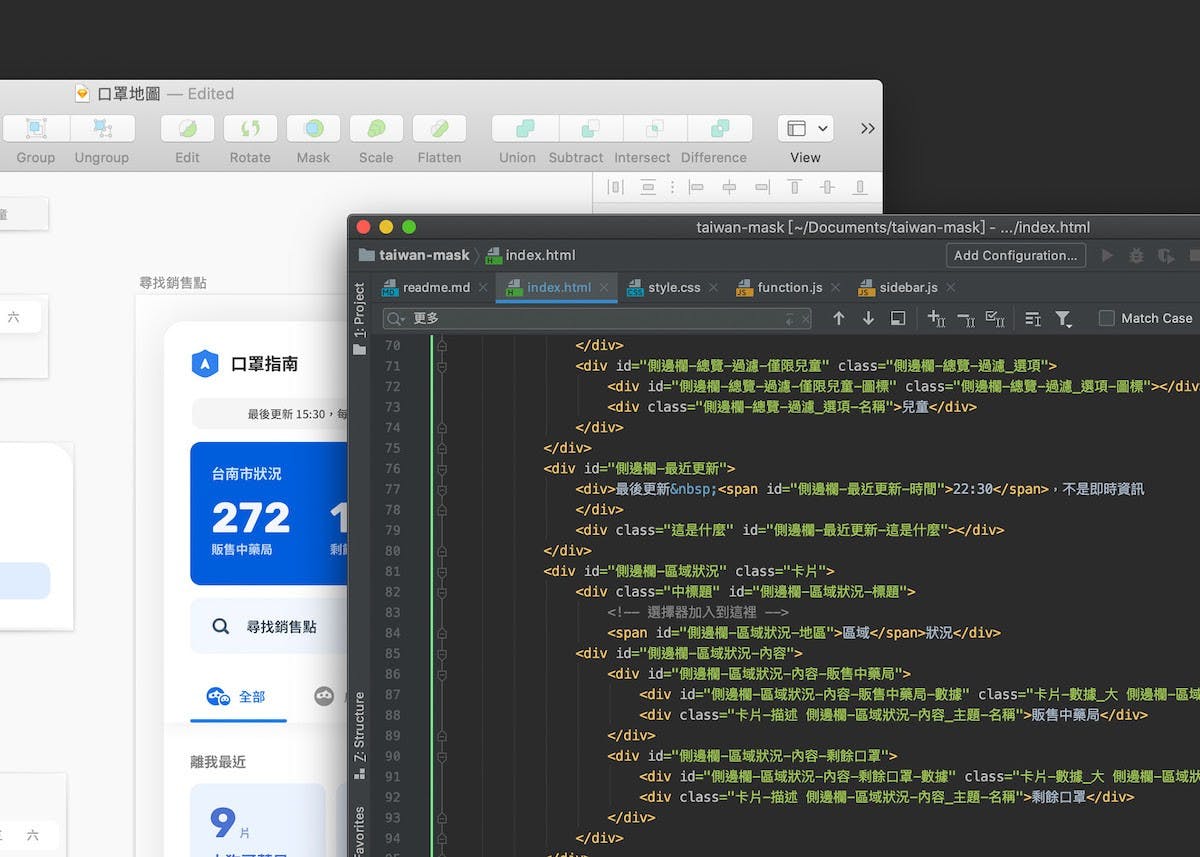Click the find search field containing 更多

pyautogui.click(x=597, y=318)
